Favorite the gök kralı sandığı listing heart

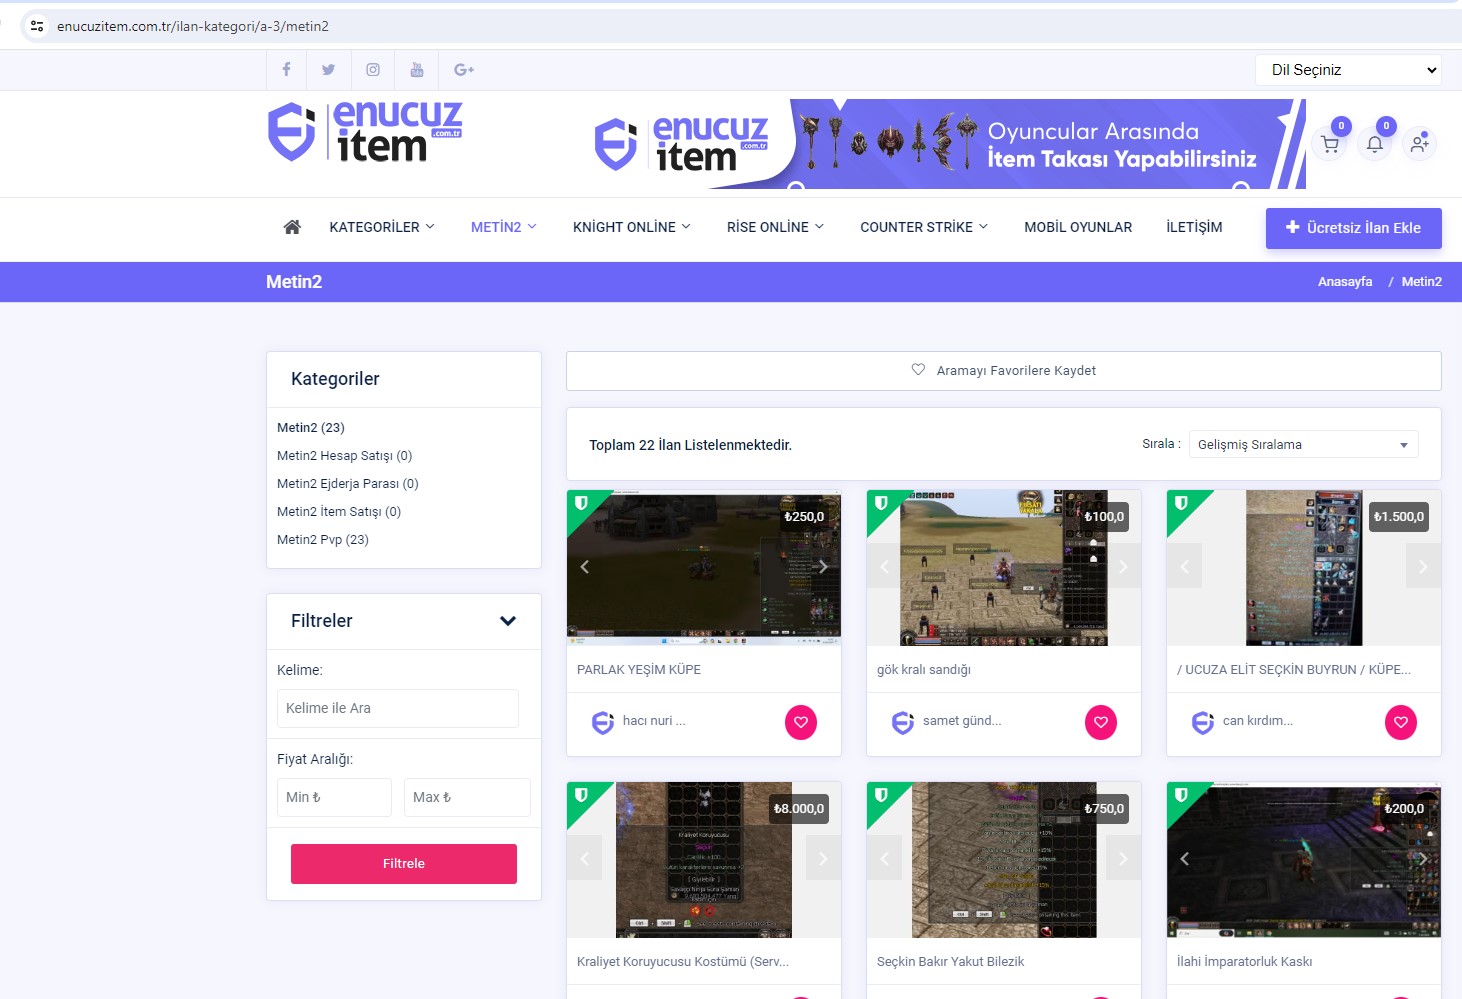tap(1101, 722)
